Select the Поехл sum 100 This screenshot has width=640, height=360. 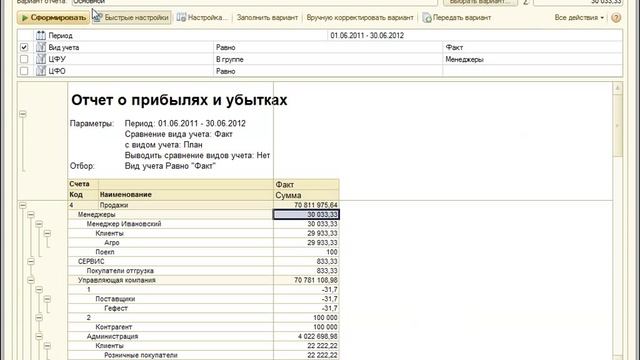[x=306, y=252]
